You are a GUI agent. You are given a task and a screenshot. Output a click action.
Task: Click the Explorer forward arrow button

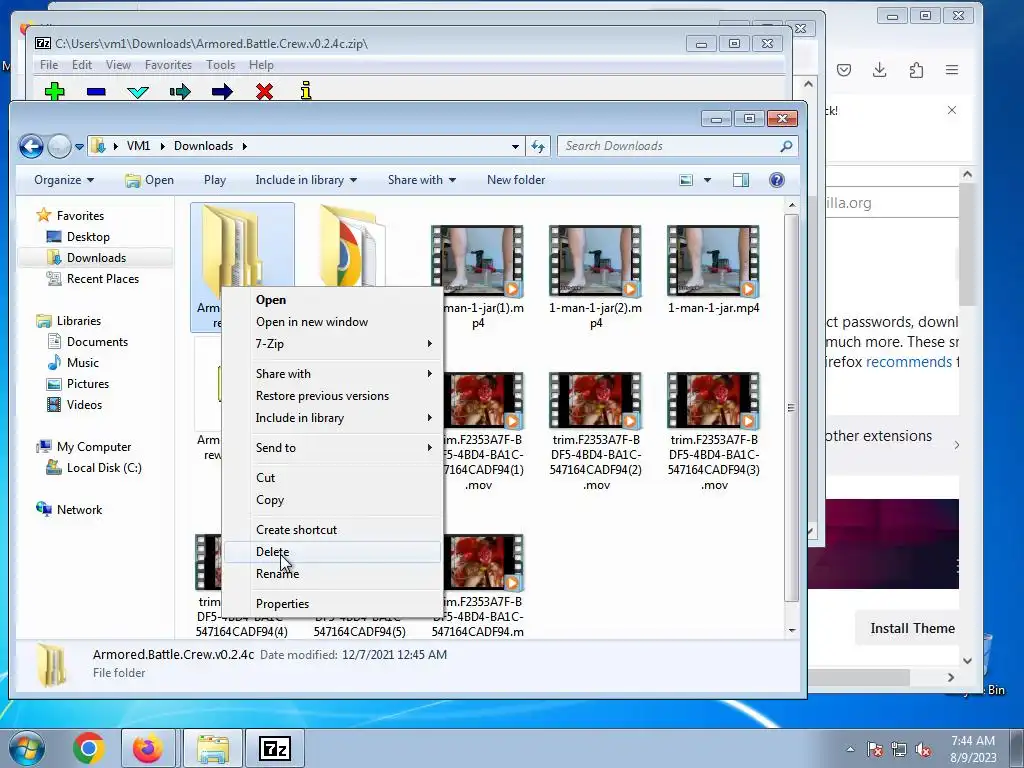tap(59, 146)
